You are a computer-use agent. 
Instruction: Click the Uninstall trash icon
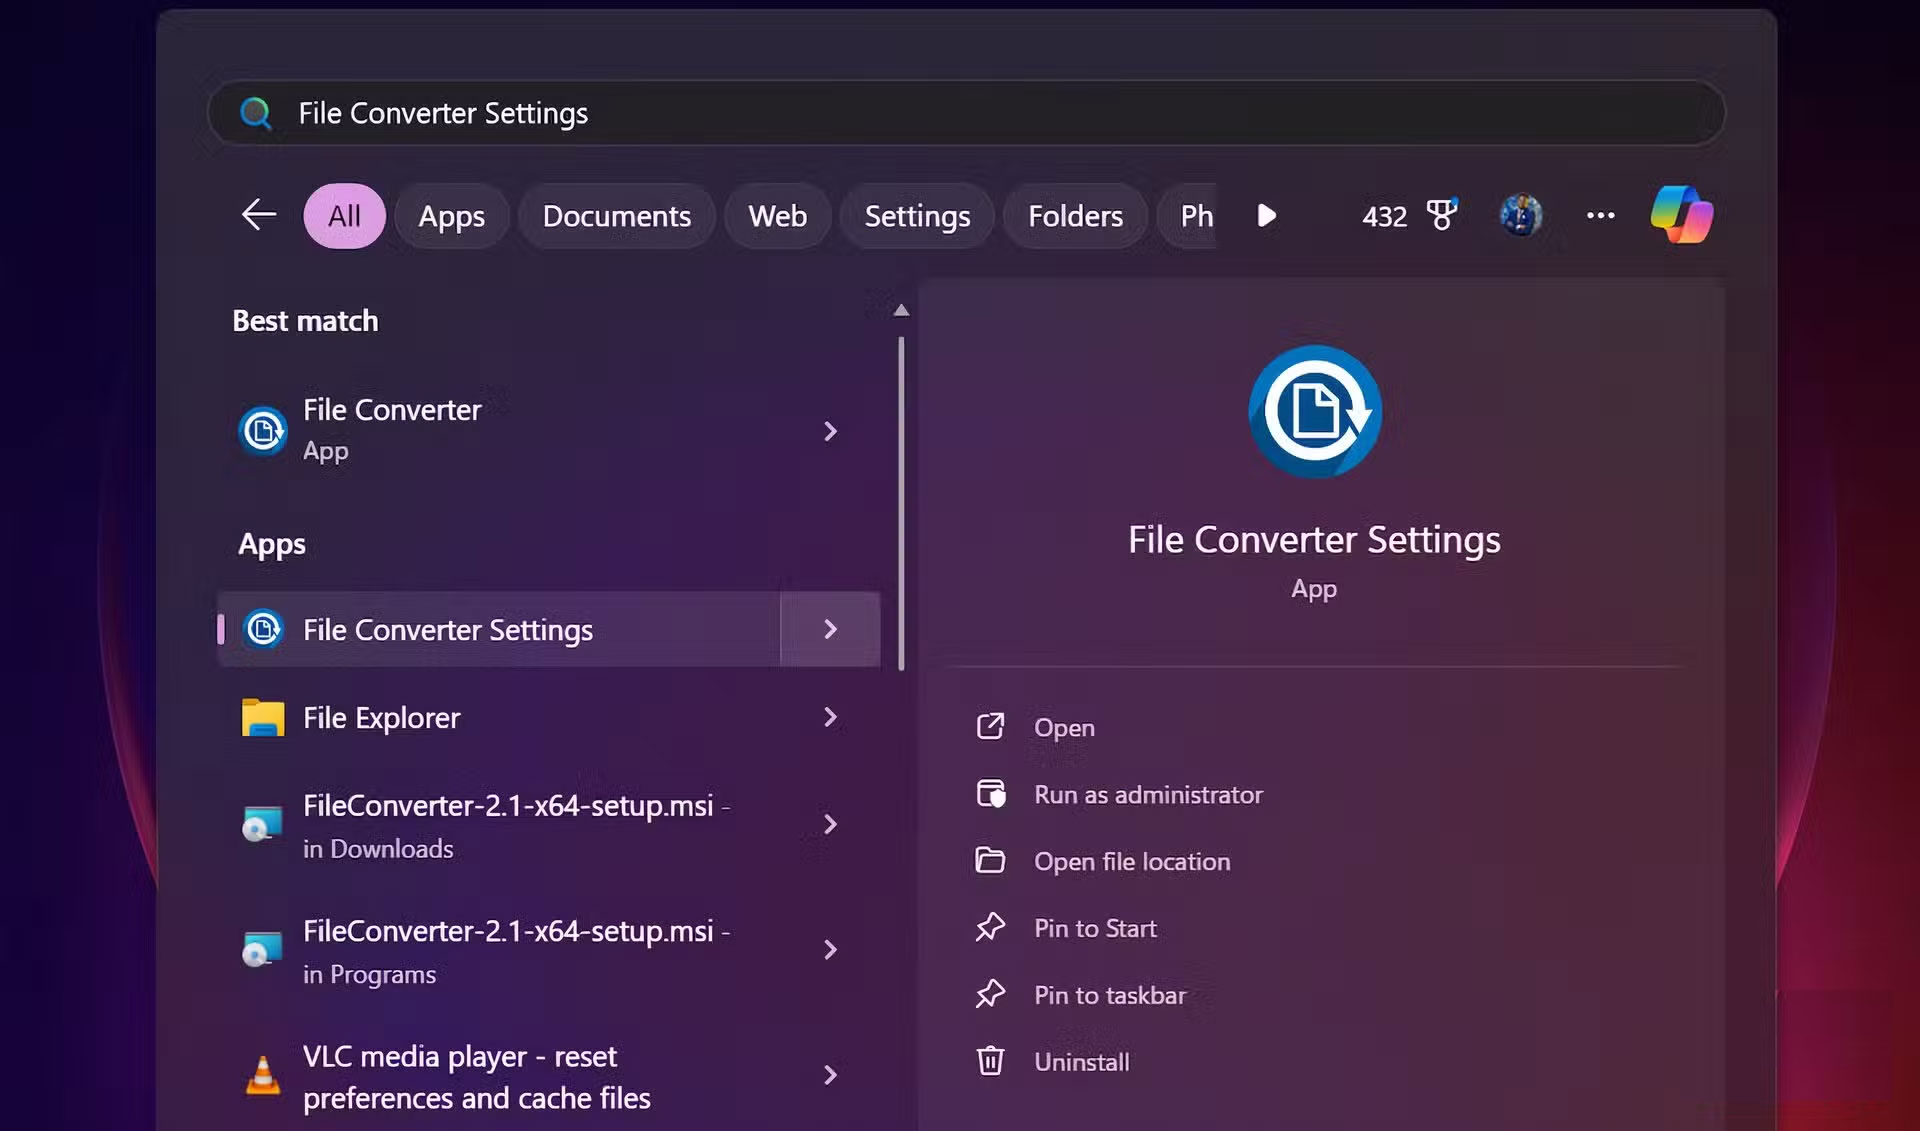[990, 1061]
